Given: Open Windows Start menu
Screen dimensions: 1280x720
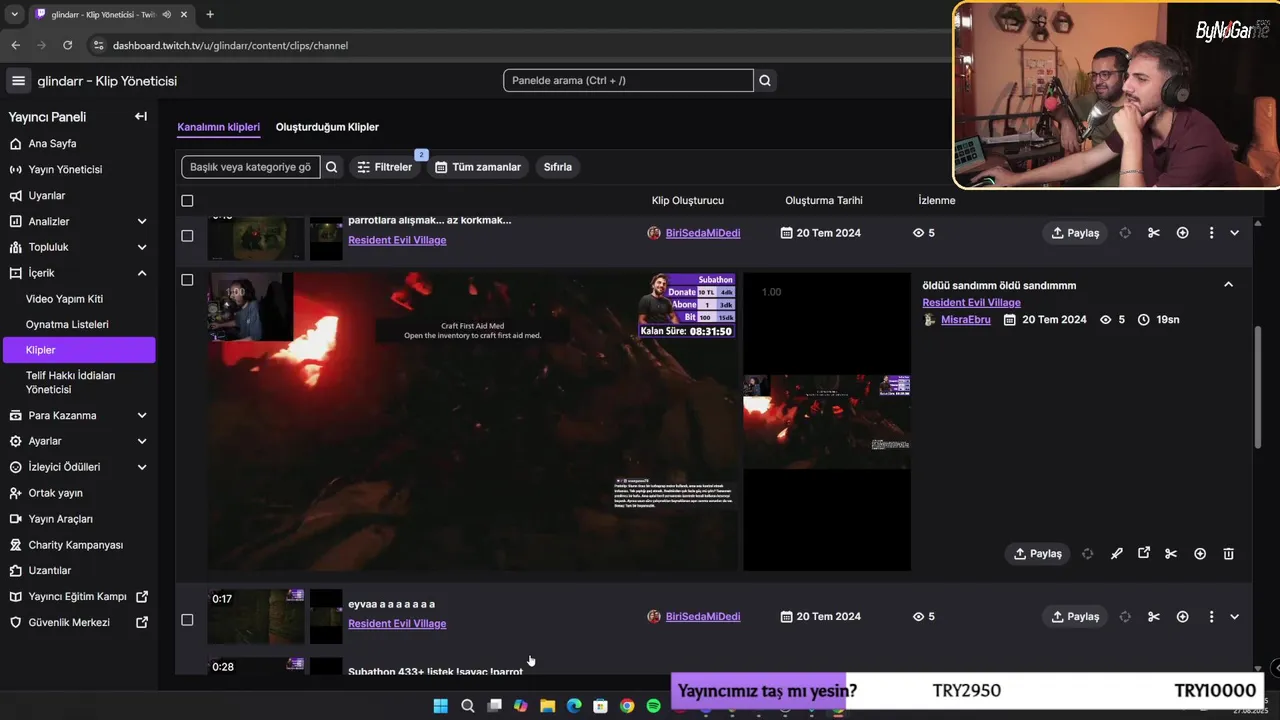Looking at the screenshot, I should click(440, 706).
